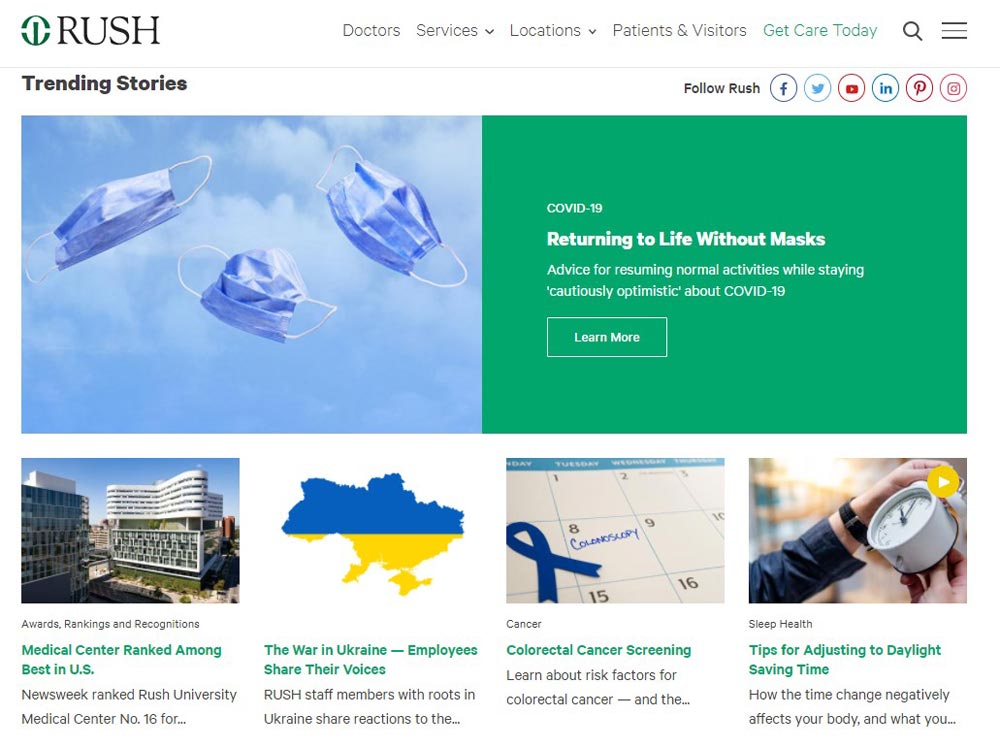
Task: Select the Get Care Today link
Action: [x=820, y=31]
